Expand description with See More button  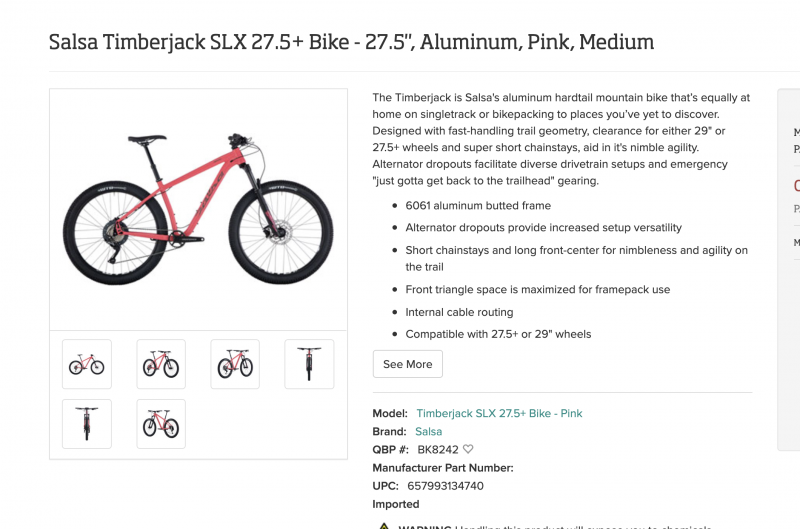click(x=407, y=364)
